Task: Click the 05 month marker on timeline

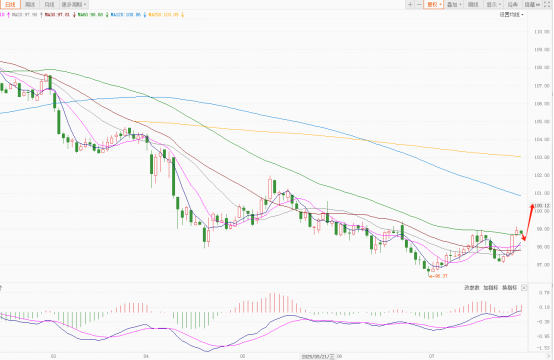Action: pos(242,356)
